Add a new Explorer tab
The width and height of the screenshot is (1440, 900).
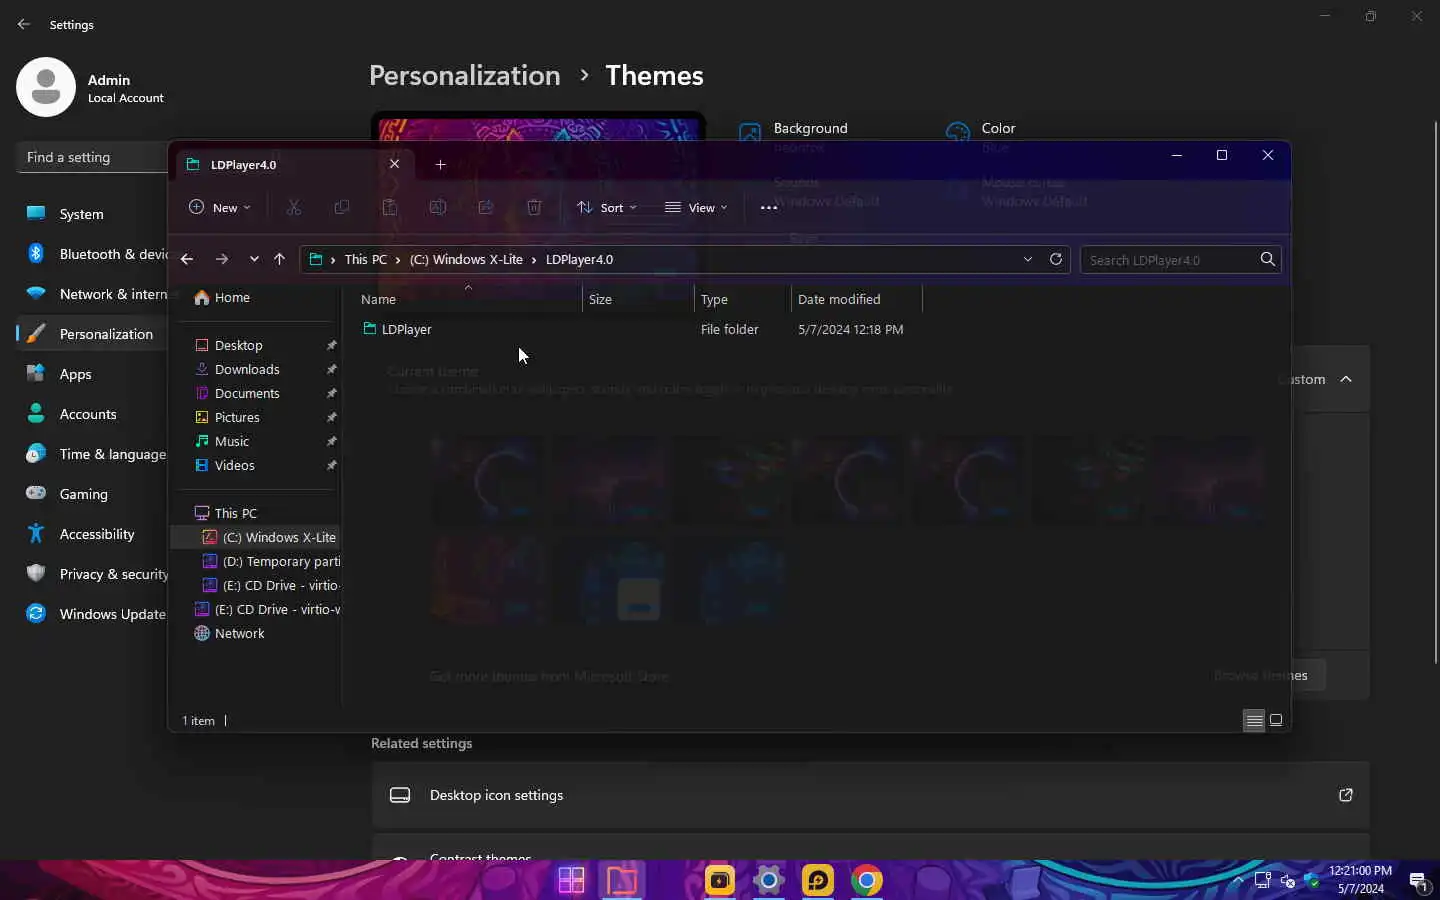(x=440, y=164)
